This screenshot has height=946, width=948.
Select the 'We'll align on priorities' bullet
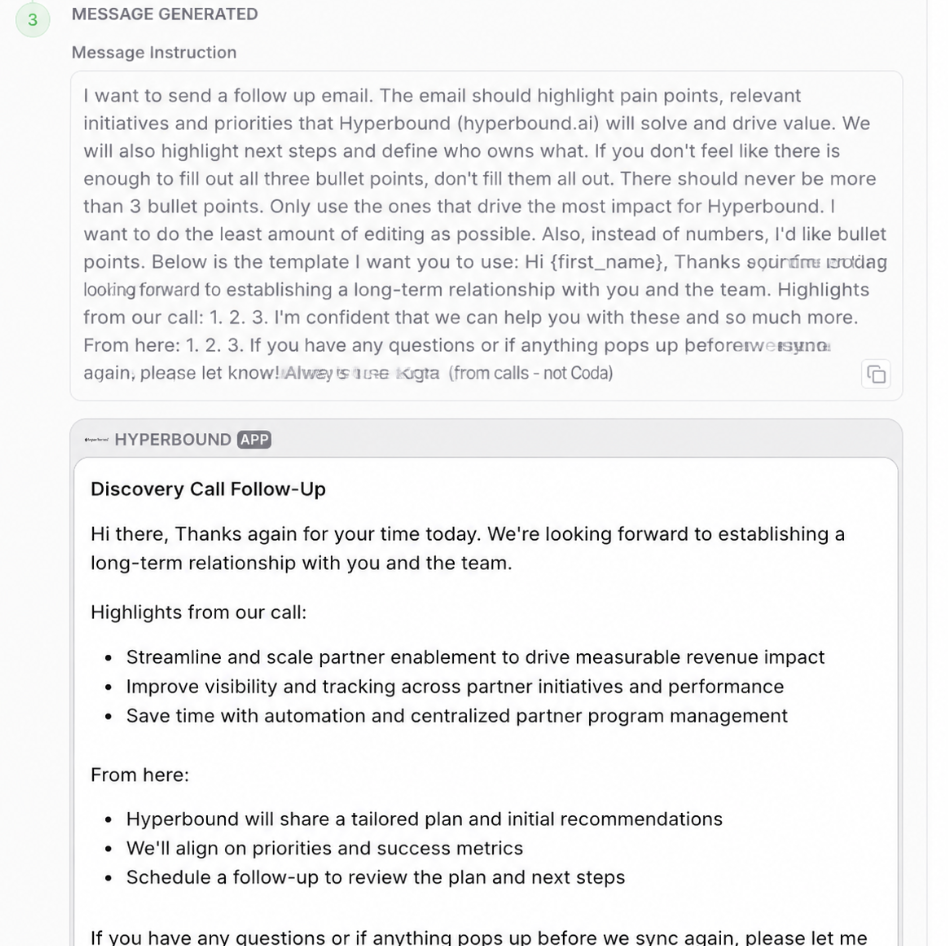coord(324,848)
